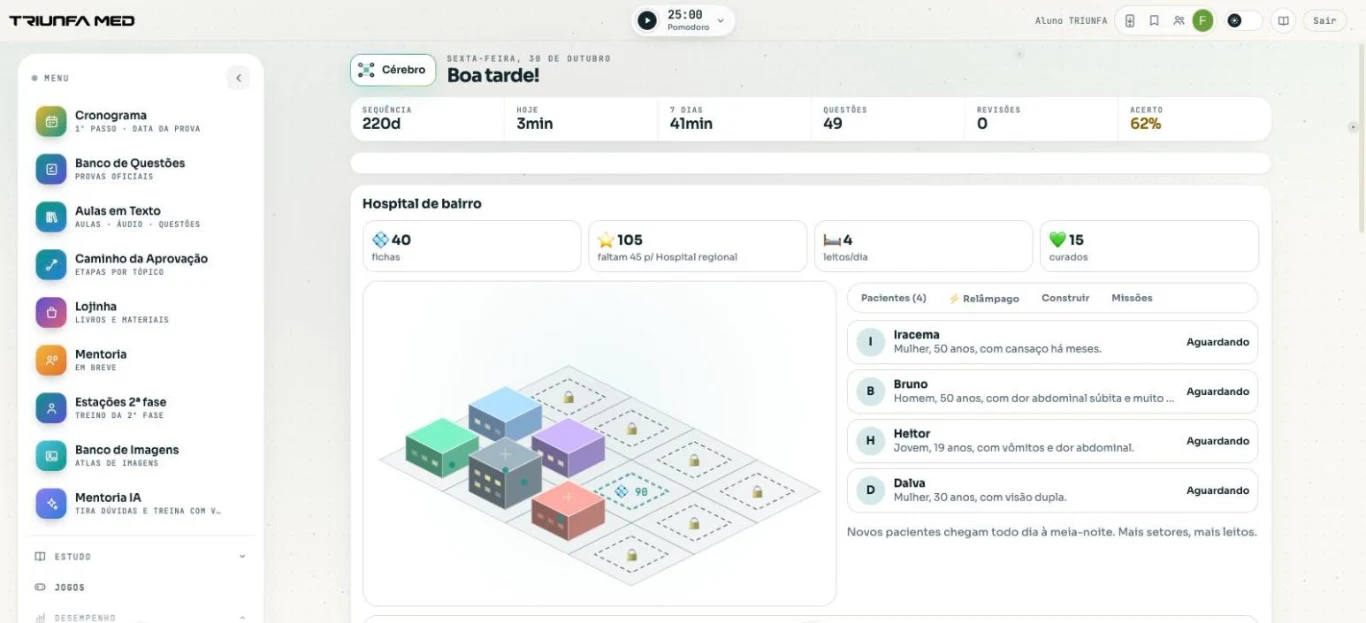Start the Pomodoro timer play button

pyautogui.click(x=648, y=20)
